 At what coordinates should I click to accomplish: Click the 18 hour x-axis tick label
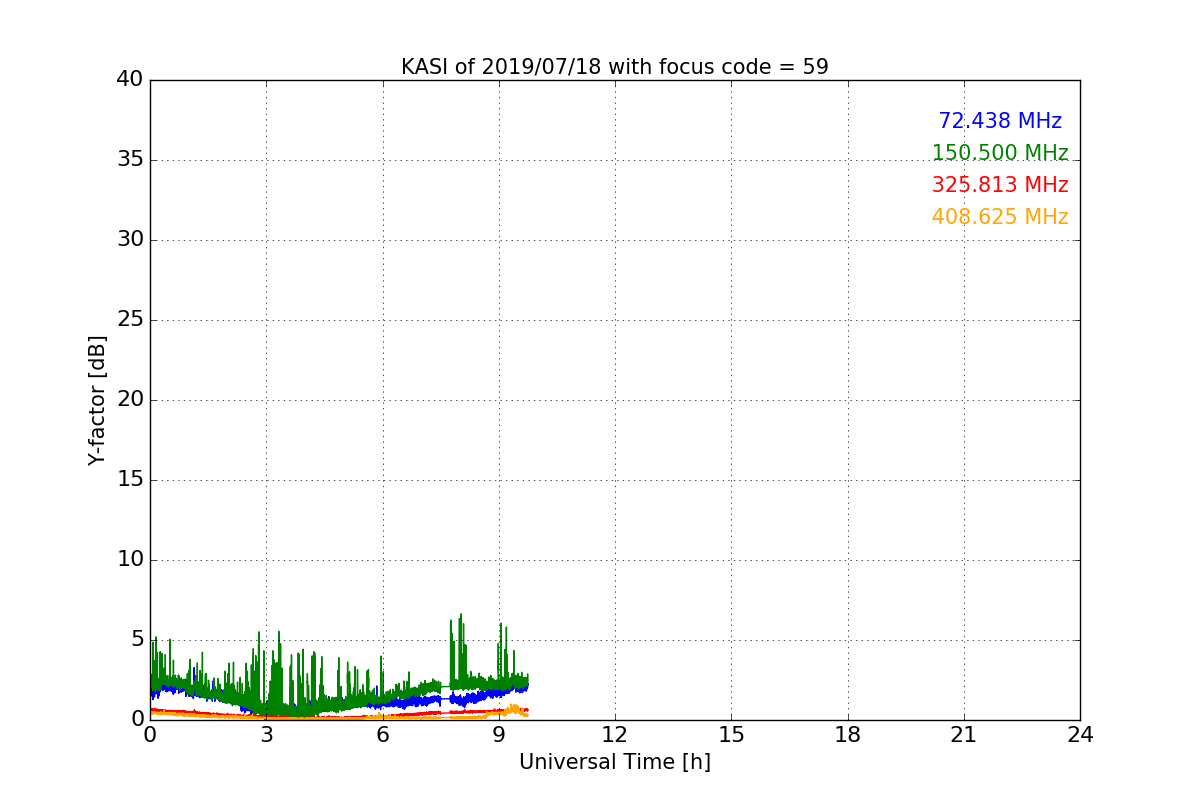coord(847,735)
